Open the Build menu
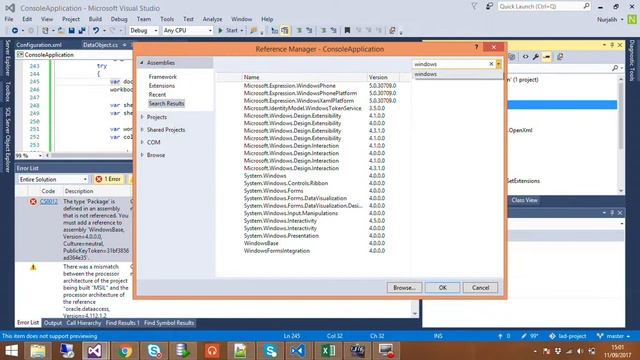The image size is (640, 360). click(x=95, y=19)
